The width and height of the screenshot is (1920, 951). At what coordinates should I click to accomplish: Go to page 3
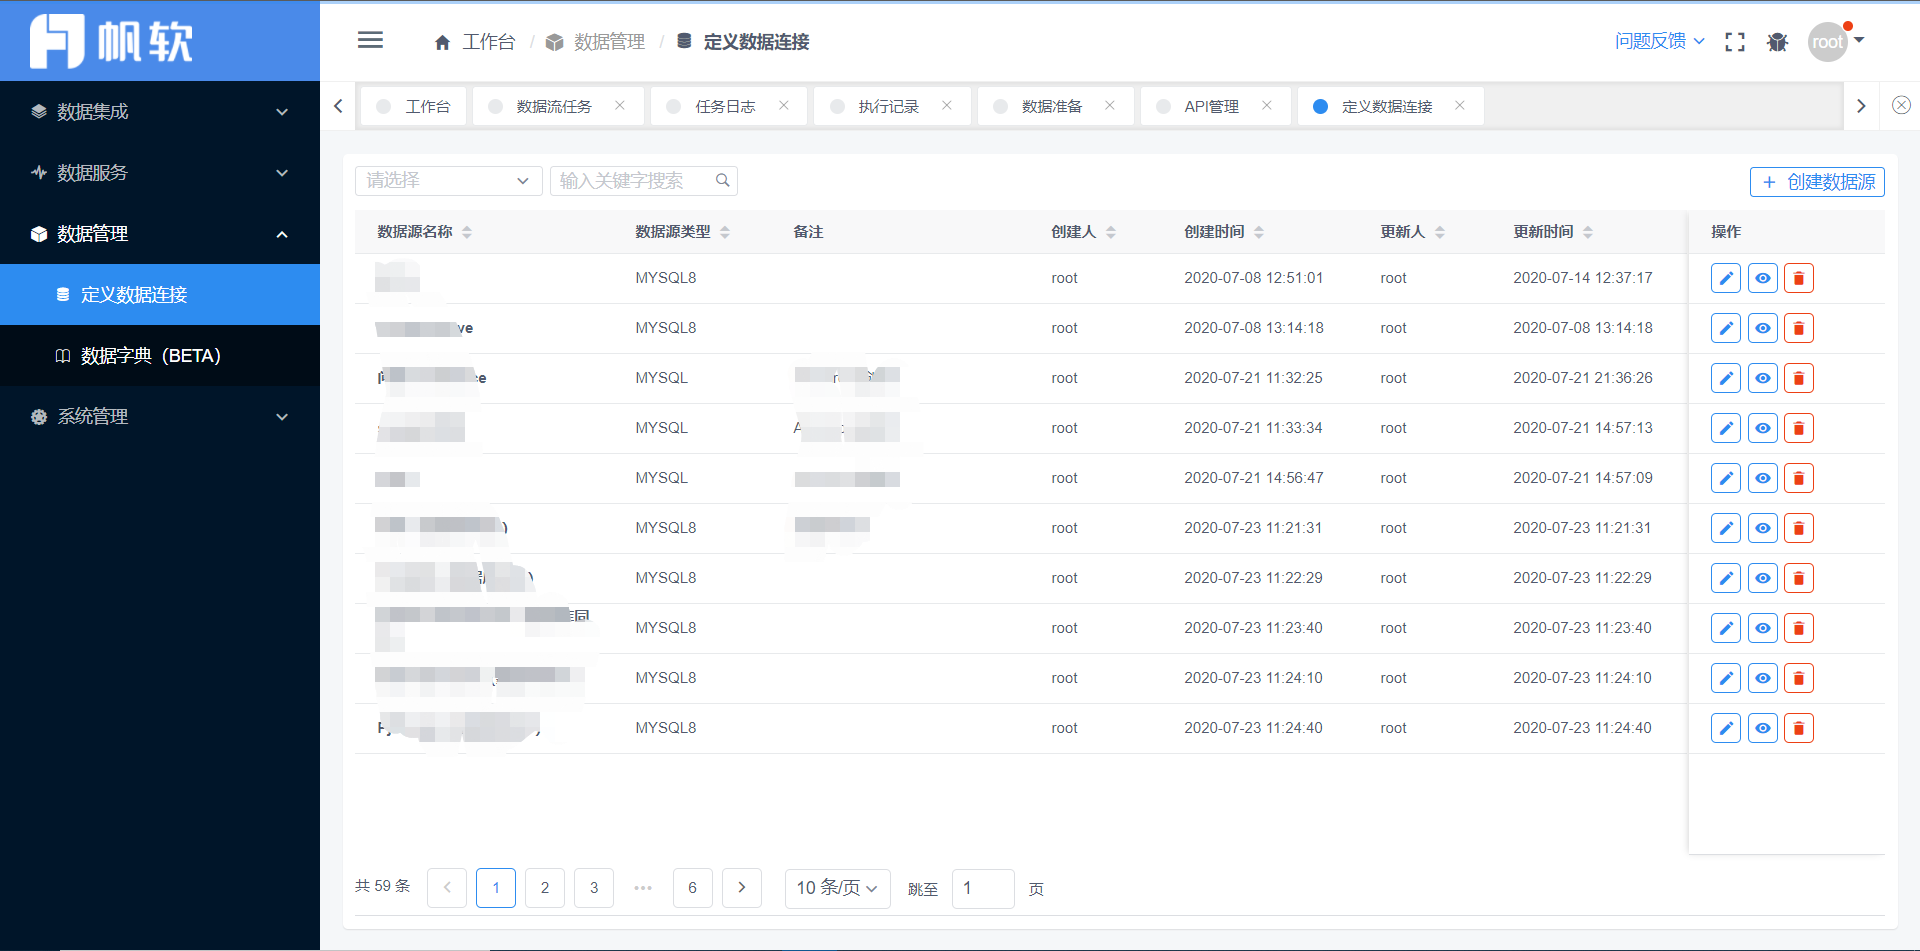point(594,888)
